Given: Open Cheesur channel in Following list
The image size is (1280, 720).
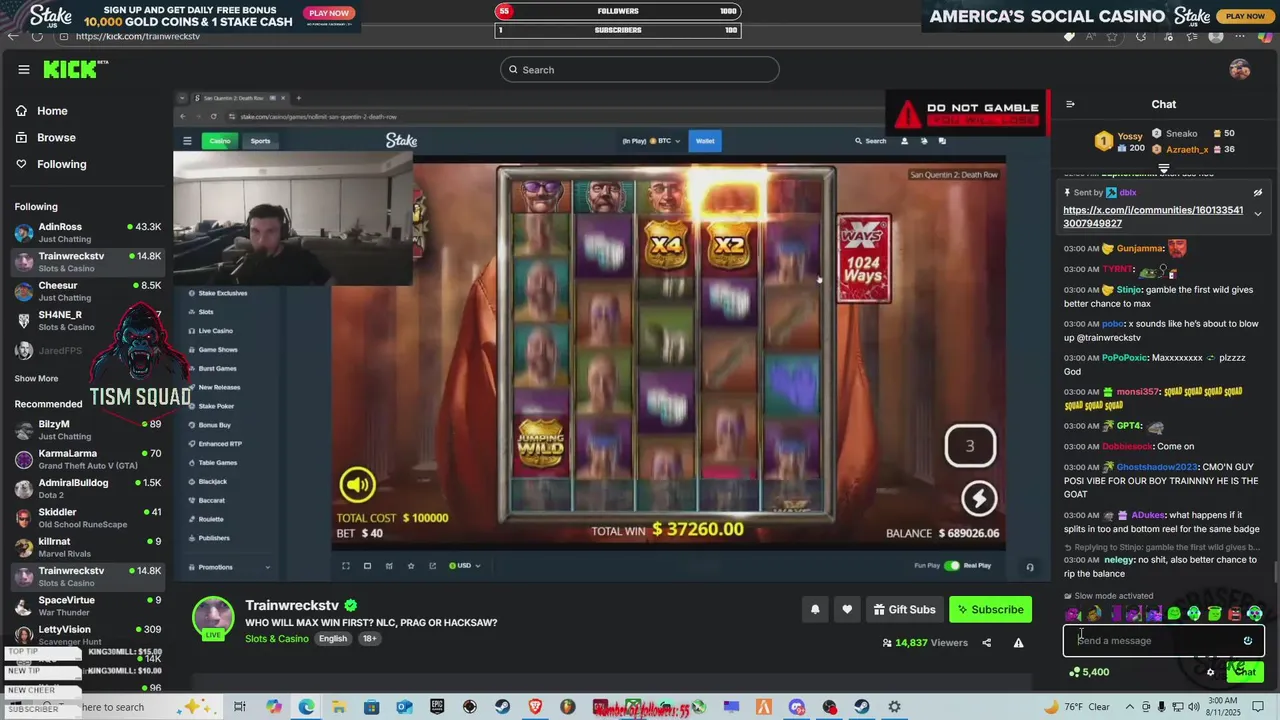Looking at the screenshot, I should pos(88,291).
